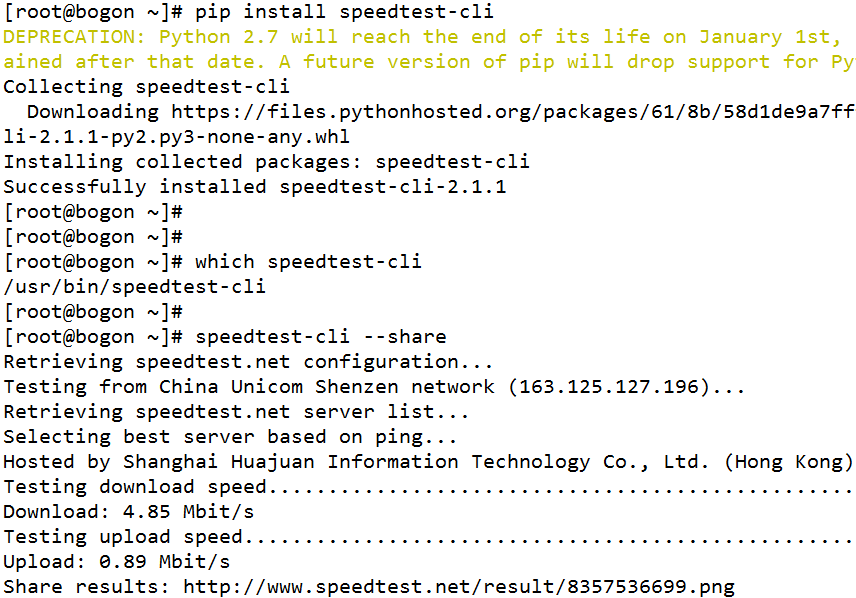Click Selecting best server based on ping

click(230, 437)
